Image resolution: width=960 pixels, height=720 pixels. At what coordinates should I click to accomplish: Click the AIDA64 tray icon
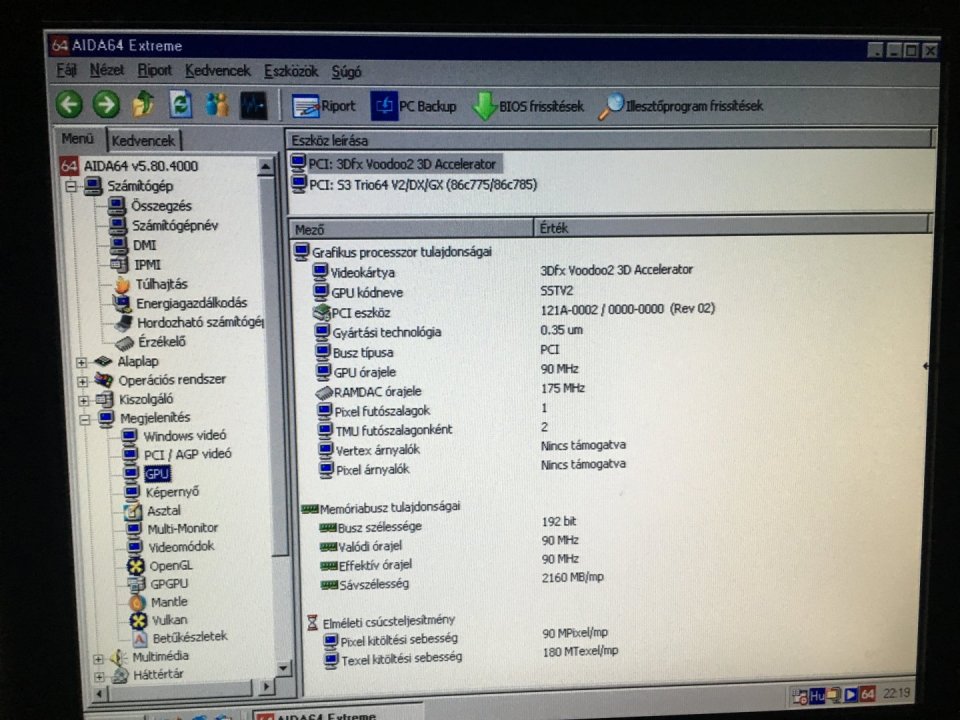click(868, 694)
